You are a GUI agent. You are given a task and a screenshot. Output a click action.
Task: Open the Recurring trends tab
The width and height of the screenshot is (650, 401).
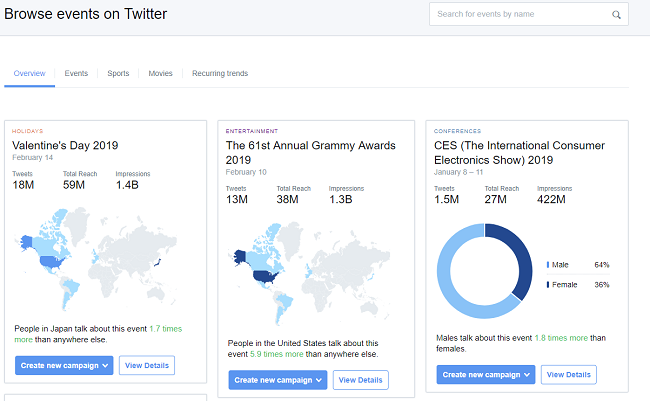220,73
